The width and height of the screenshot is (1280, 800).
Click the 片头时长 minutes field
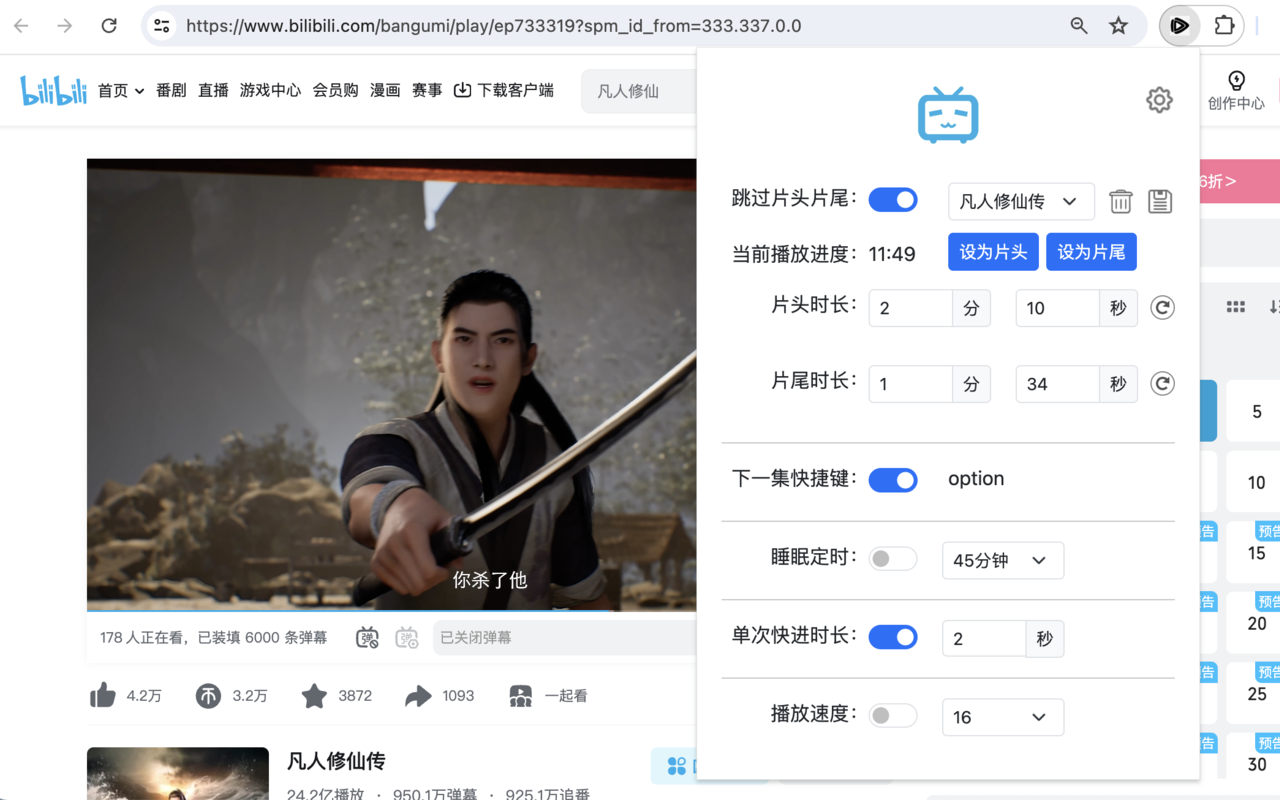pos(910,308)
